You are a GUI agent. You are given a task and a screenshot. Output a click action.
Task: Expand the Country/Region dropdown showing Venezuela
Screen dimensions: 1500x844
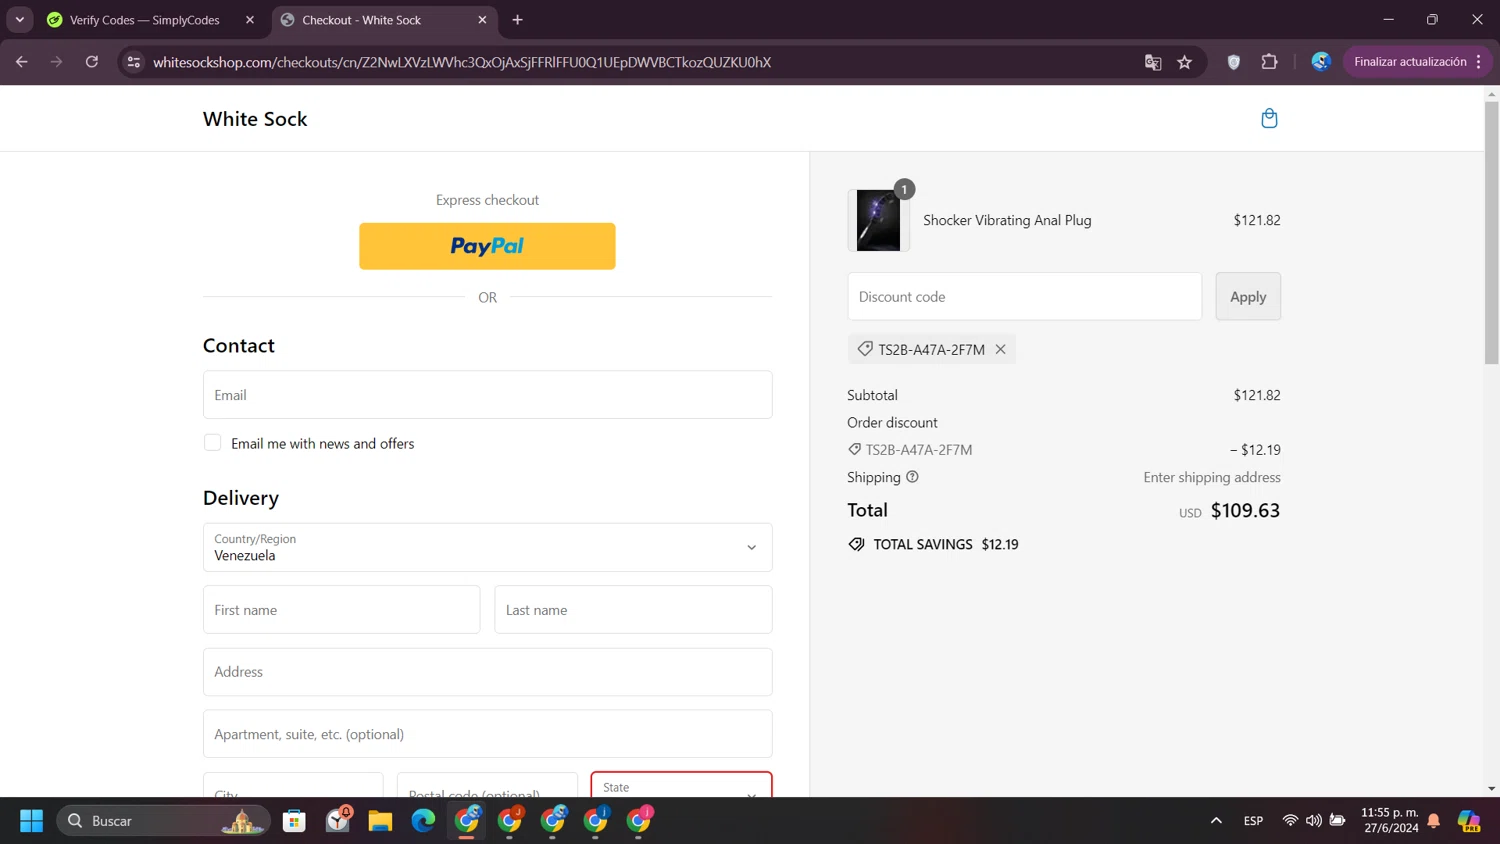coord(488,547)
